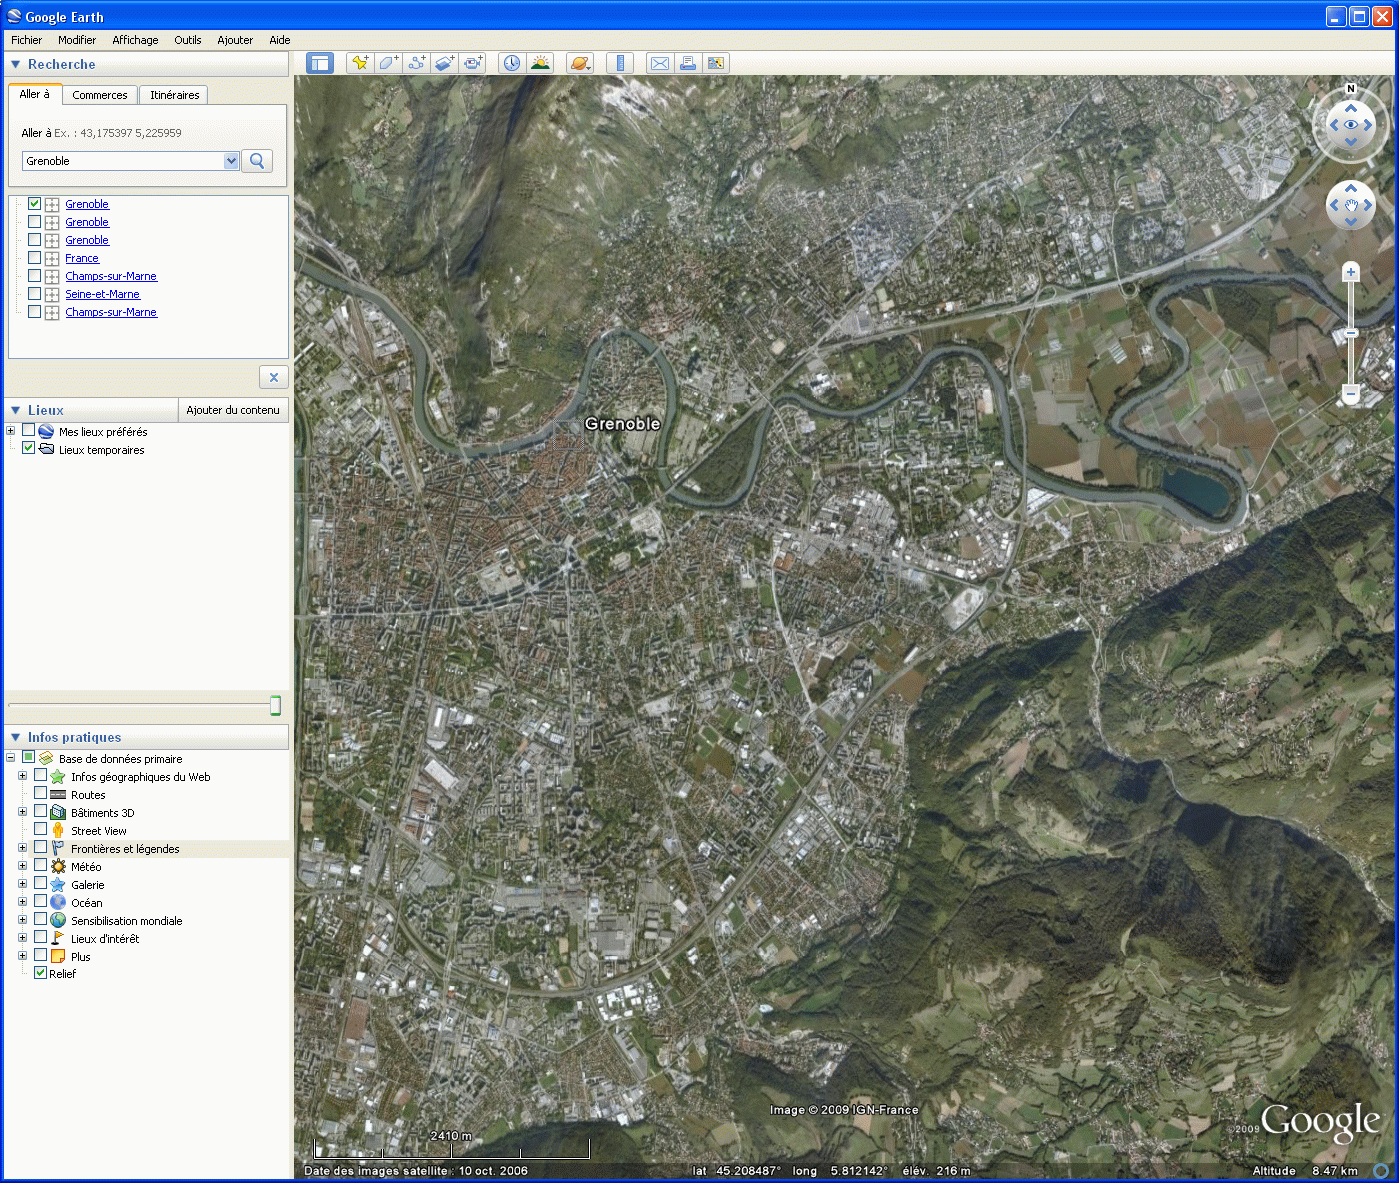Disable the Relief layer checkbox
Image resolution: width=1399 pixels, height=1183 pixels.
[40, 973]
